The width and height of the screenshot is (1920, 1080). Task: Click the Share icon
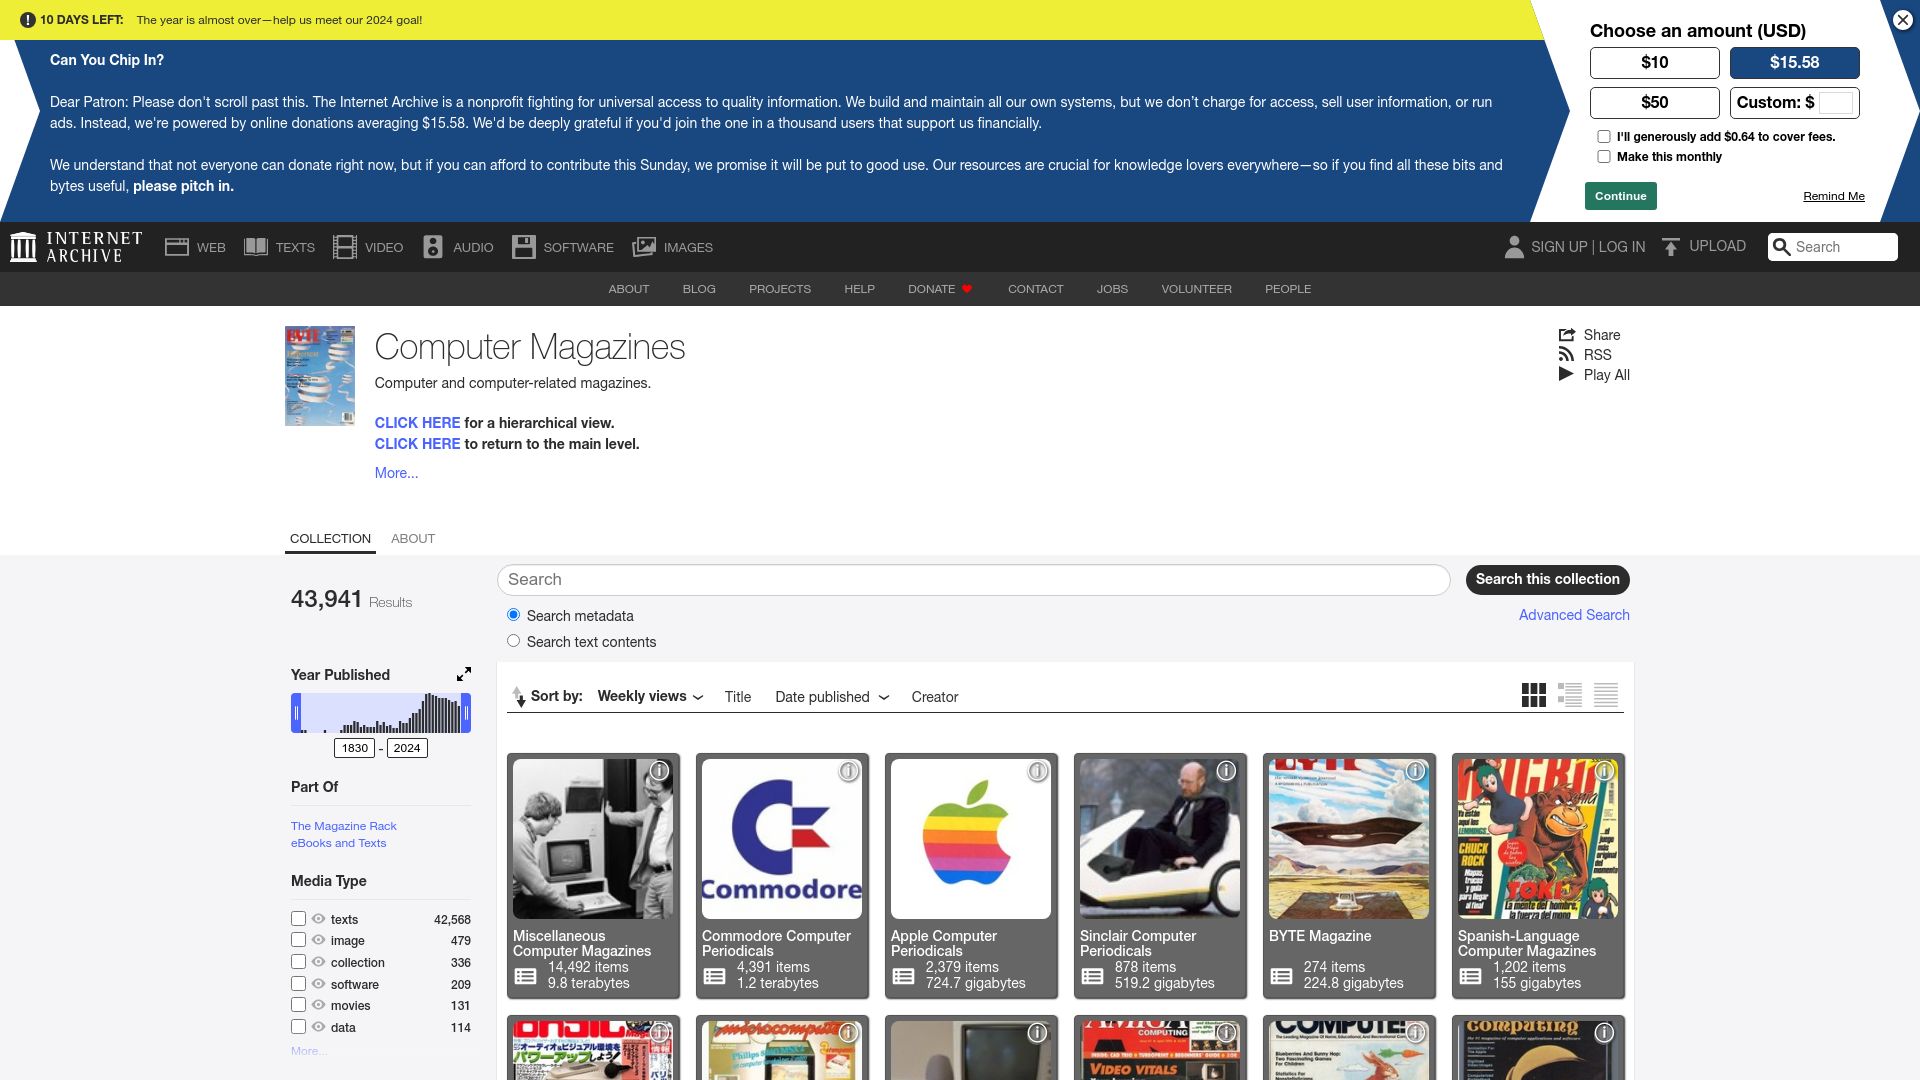(1567, 335)
